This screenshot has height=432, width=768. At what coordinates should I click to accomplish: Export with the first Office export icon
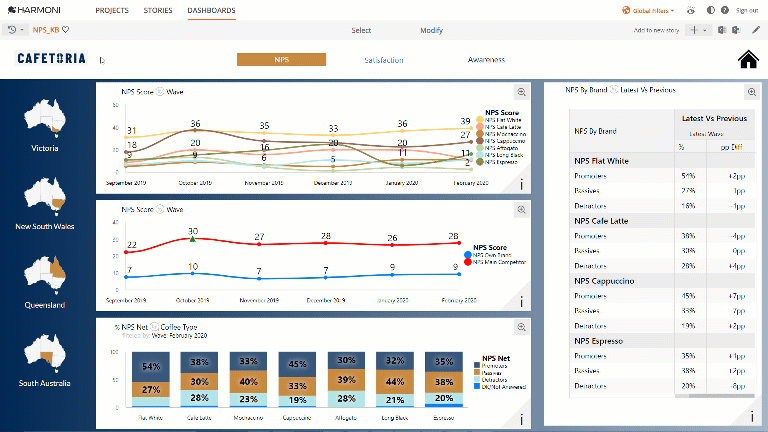point(722,30)
